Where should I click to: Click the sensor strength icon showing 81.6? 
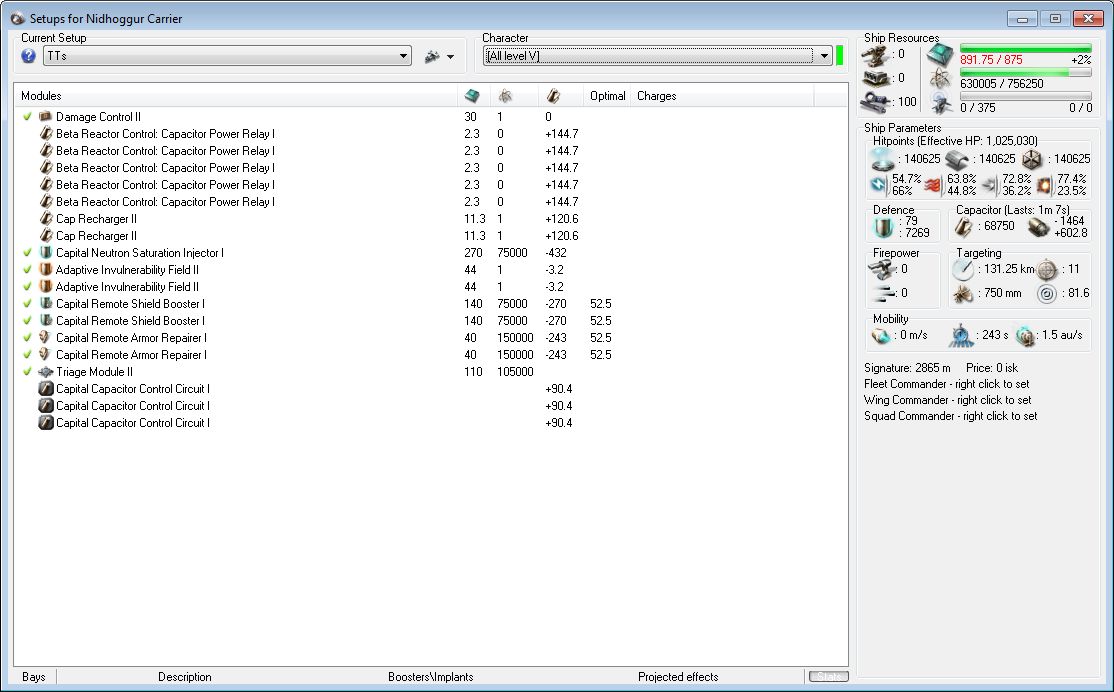coord(1047,293)
